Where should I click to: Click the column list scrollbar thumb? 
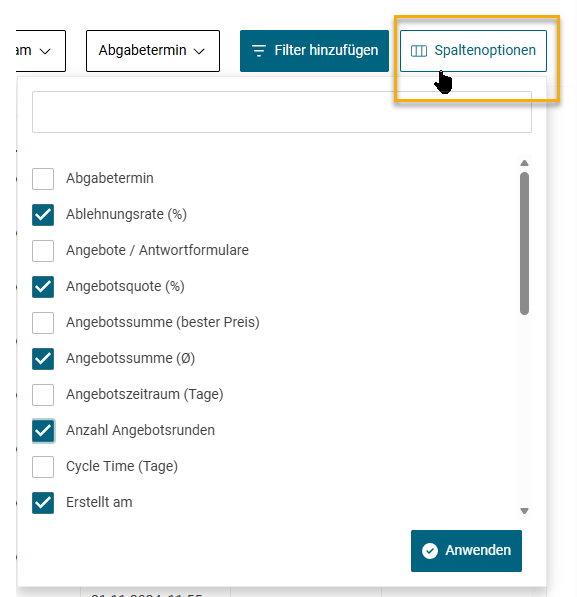pos(524,243)
